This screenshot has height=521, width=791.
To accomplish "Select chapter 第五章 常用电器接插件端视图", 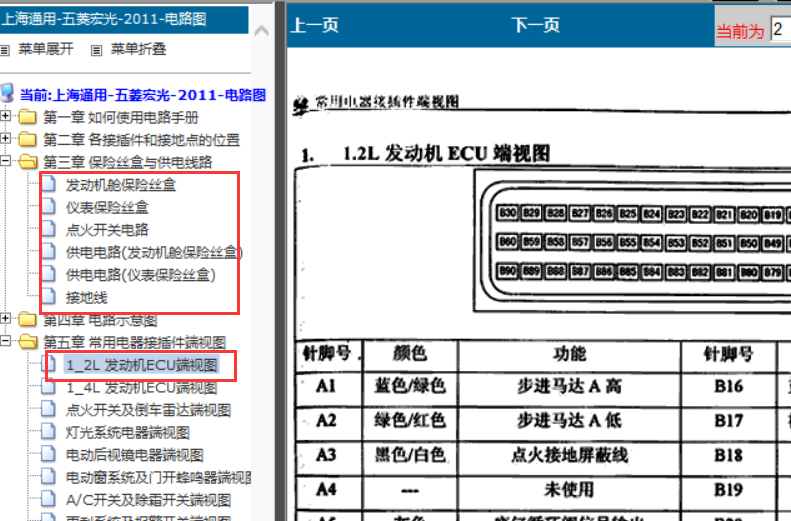I will click(x=134, y=343).
